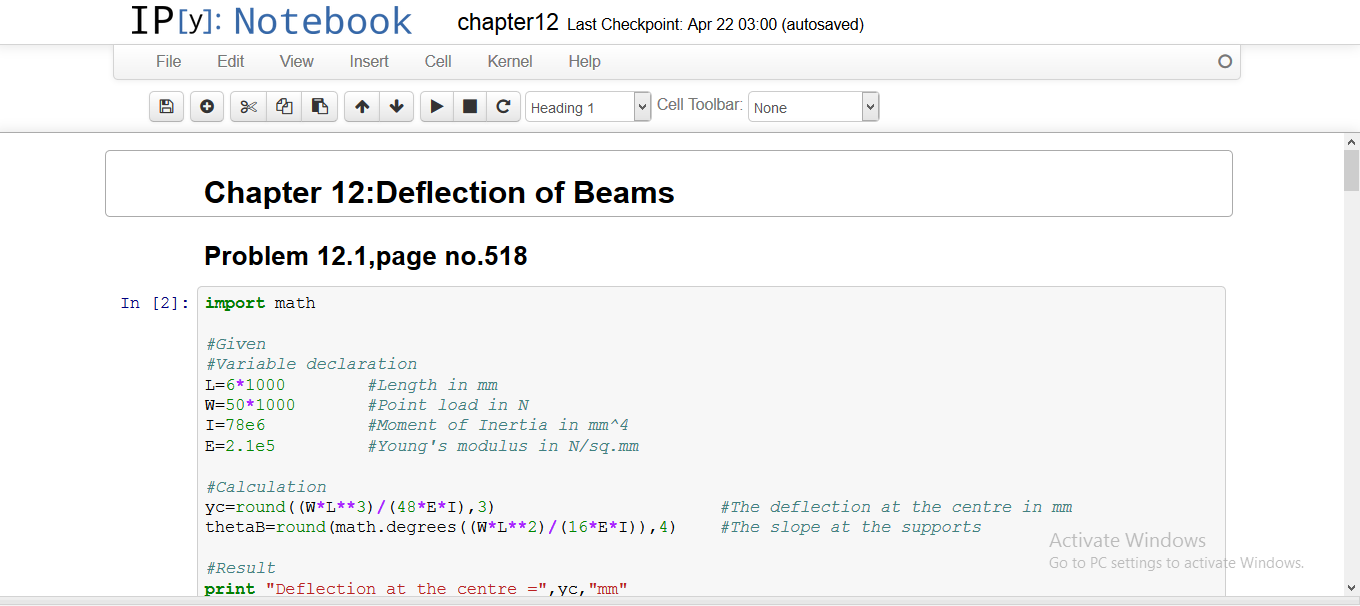
Task: Expand the Cell Toolbar dropdown showing None
Action: 814,107
